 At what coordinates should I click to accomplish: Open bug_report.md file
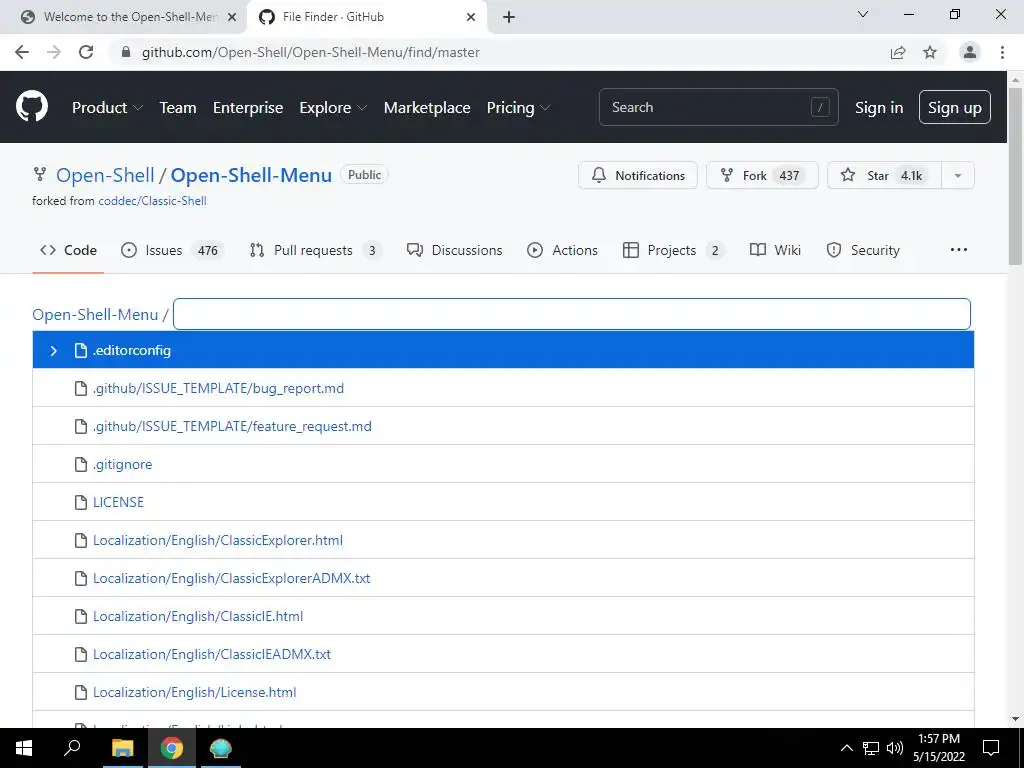218,389
